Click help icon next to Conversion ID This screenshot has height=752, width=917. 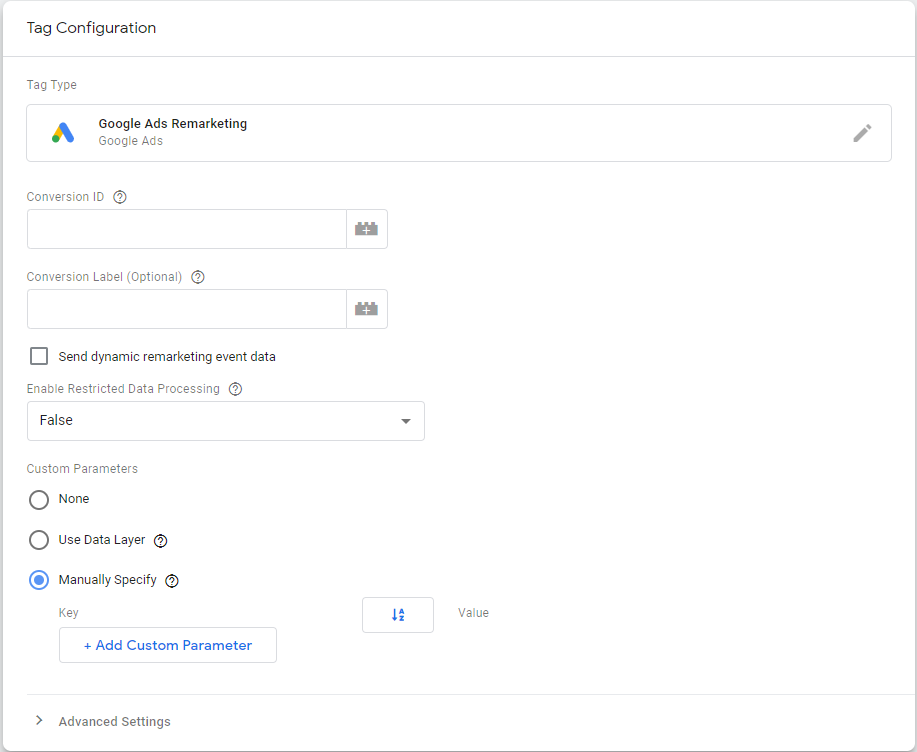120,197
